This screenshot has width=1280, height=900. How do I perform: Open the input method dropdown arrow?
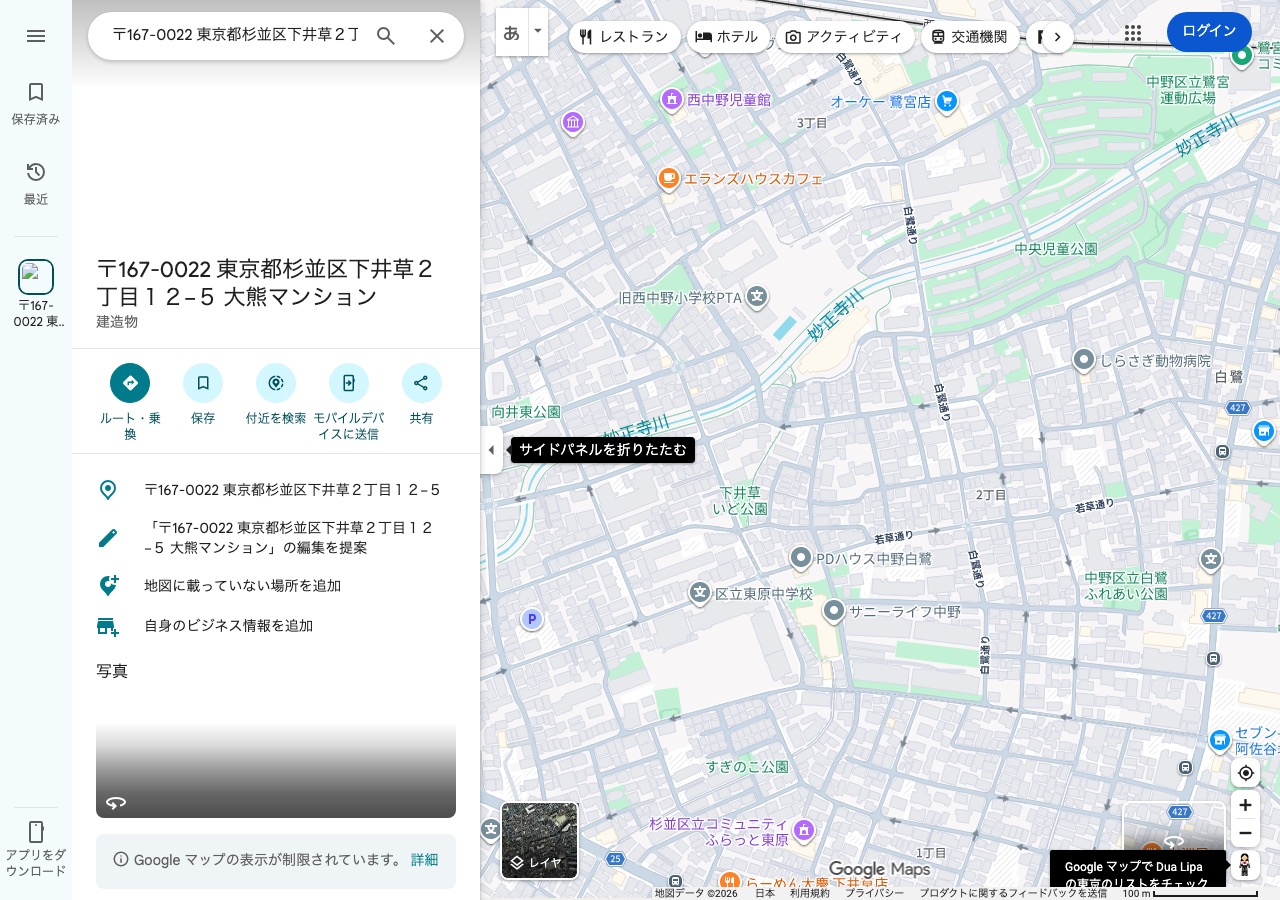click(538, 32)
